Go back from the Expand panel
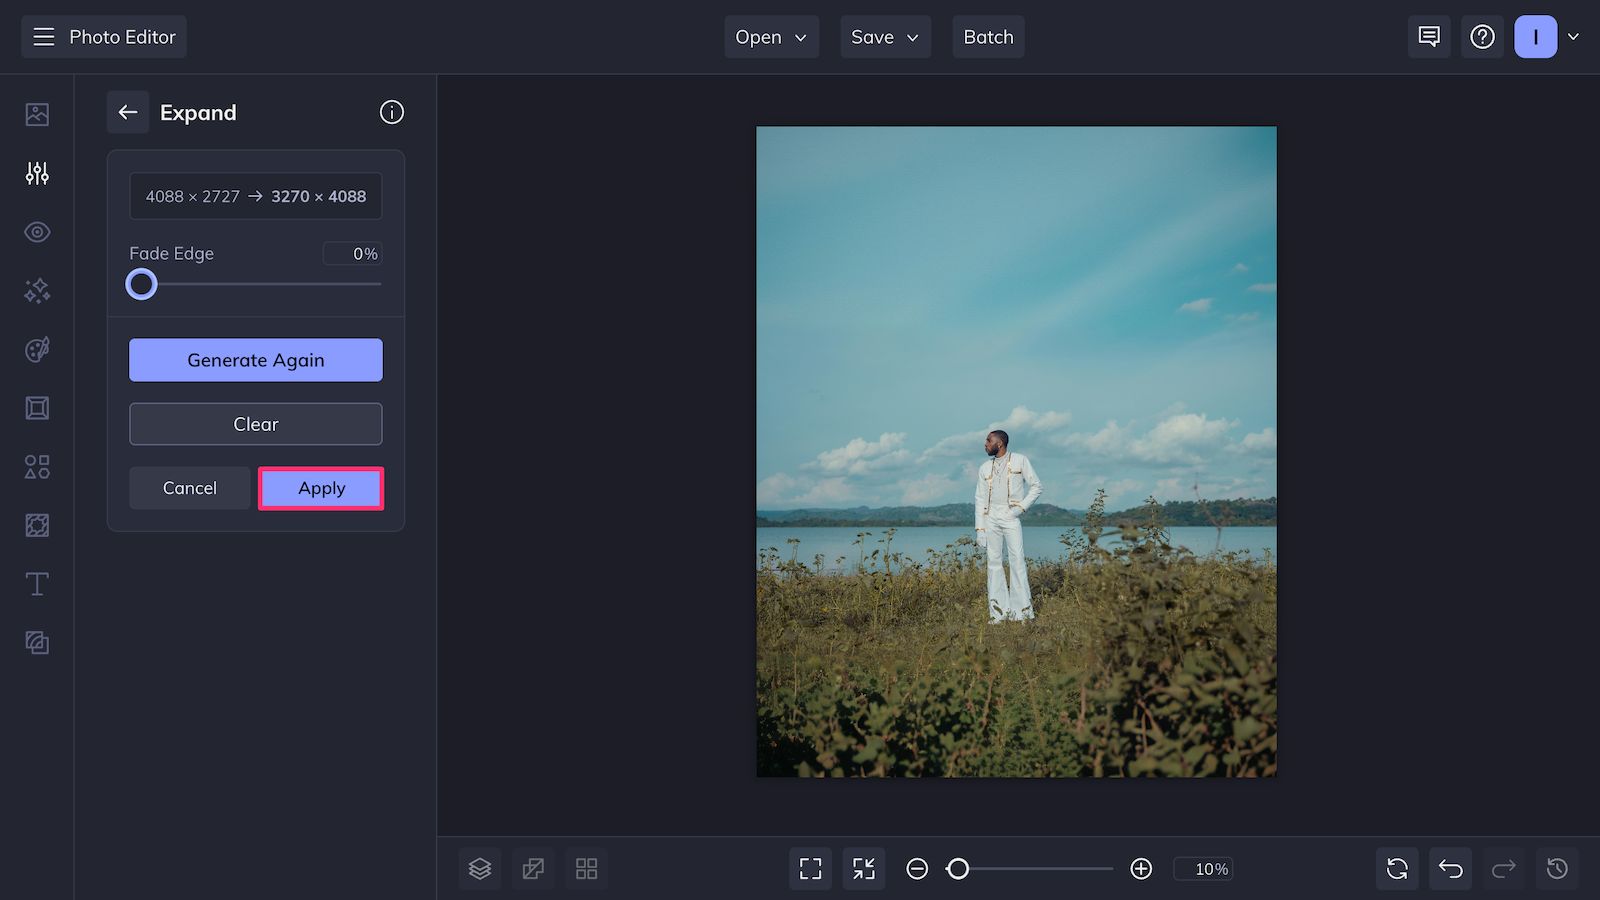Screen dimensions: 1600x900 (x=127, y=112)
